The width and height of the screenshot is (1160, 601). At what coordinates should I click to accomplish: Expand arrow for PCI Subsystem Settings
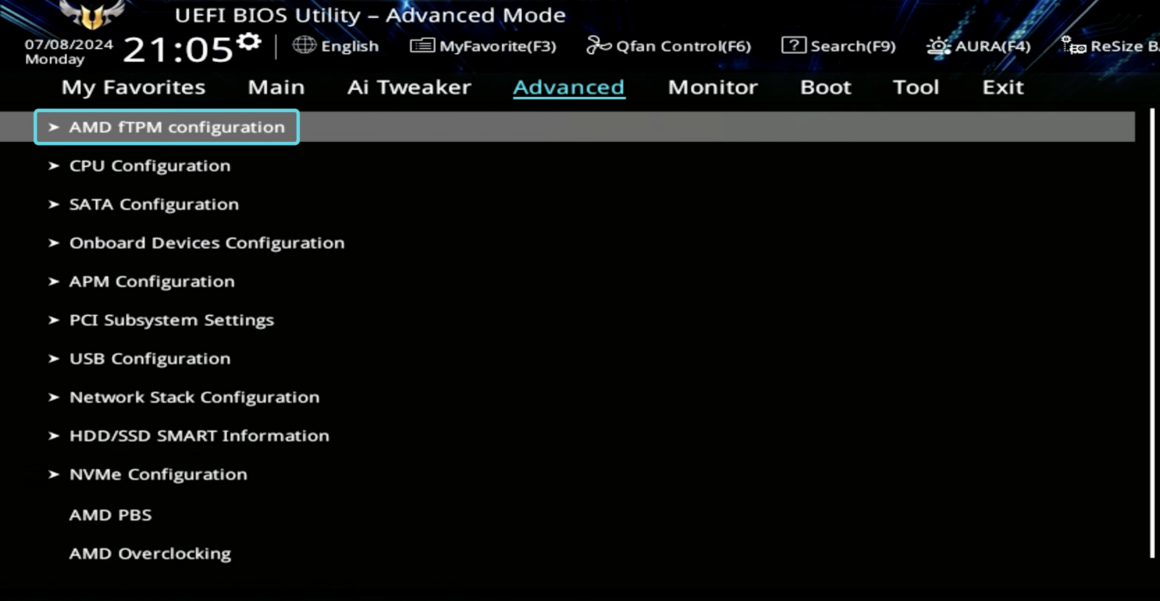[x=53, y=320]
